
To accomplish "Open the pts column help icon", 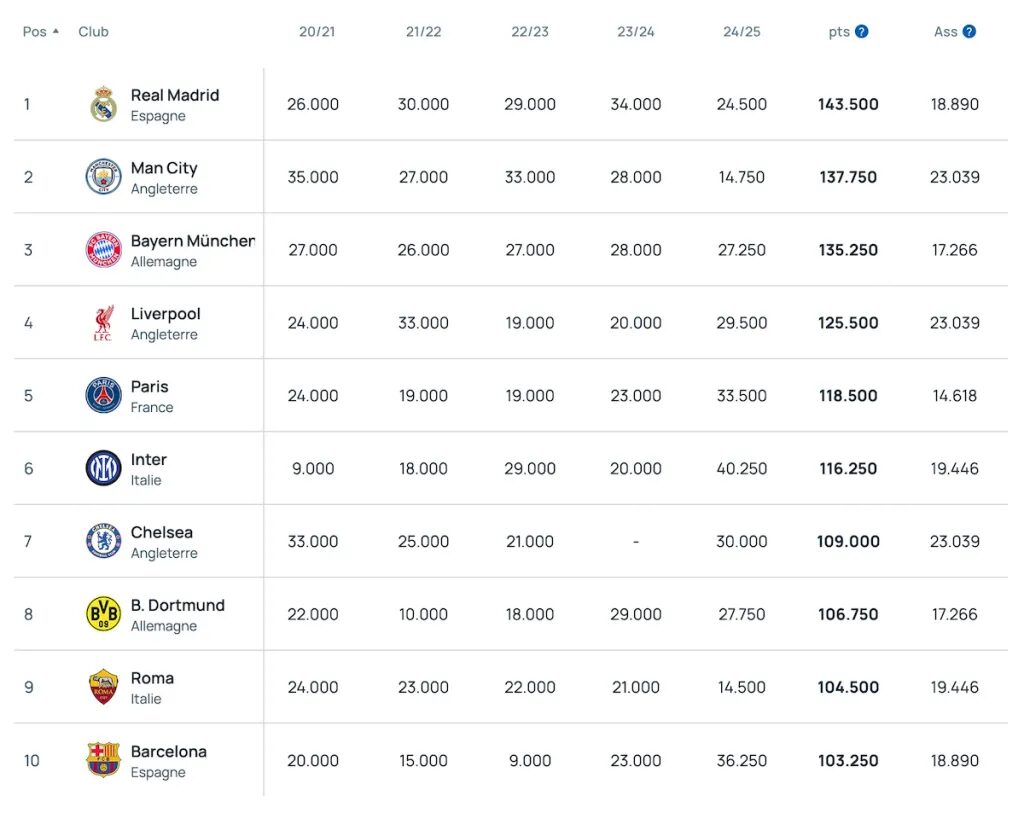I will 861,31.
